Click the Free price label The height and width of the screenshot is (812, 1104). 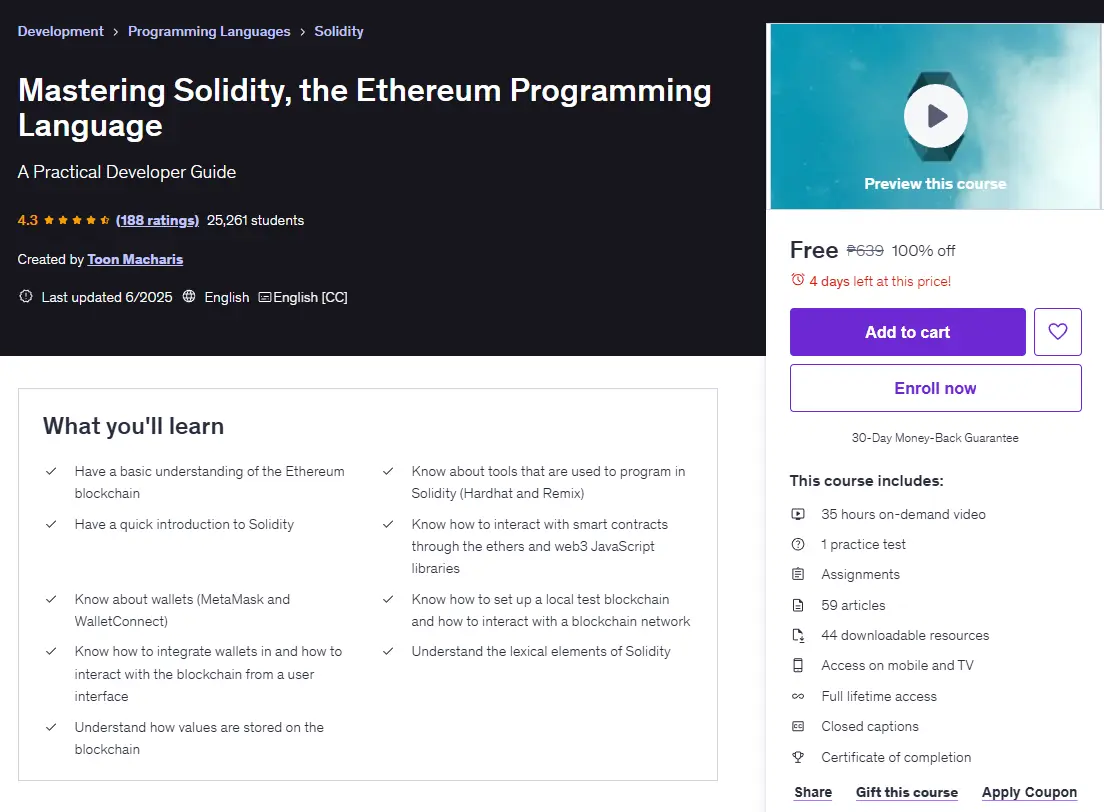pyautogui.click(x=814, y=250)
